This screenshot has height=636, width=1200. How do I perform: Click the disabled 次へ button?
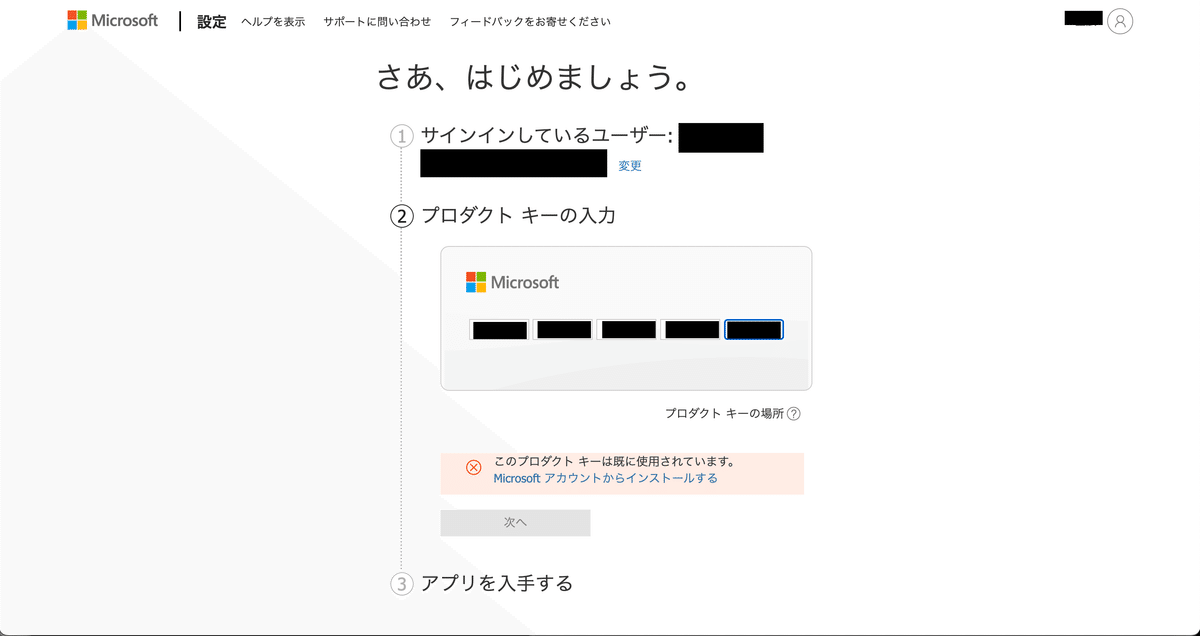pos(515,523)
